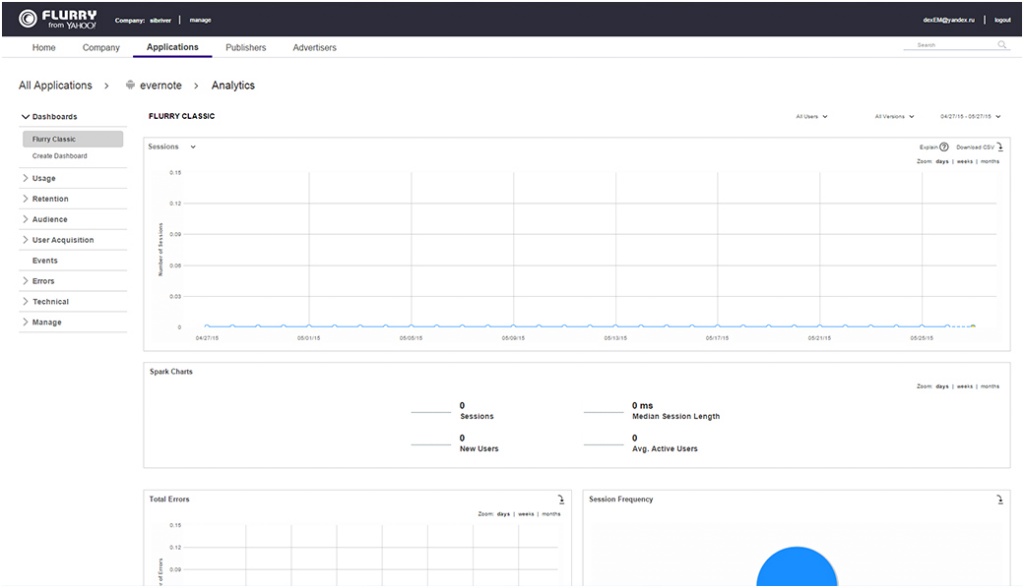Expand the User Acquisition section
The width and height of the screenshot is (1024, 588).
click(x=25, y=240)
